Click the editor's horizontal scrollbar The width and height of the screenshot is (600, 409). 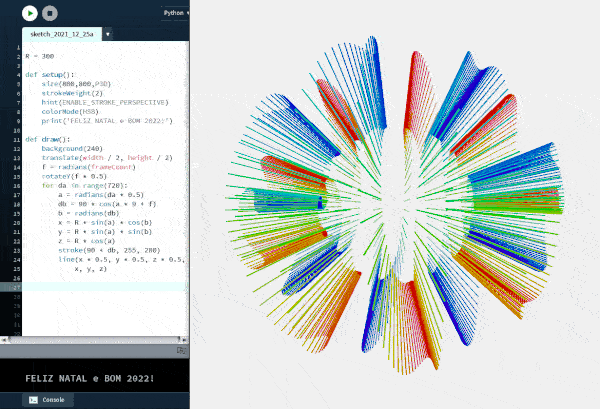tap(90, 339)
